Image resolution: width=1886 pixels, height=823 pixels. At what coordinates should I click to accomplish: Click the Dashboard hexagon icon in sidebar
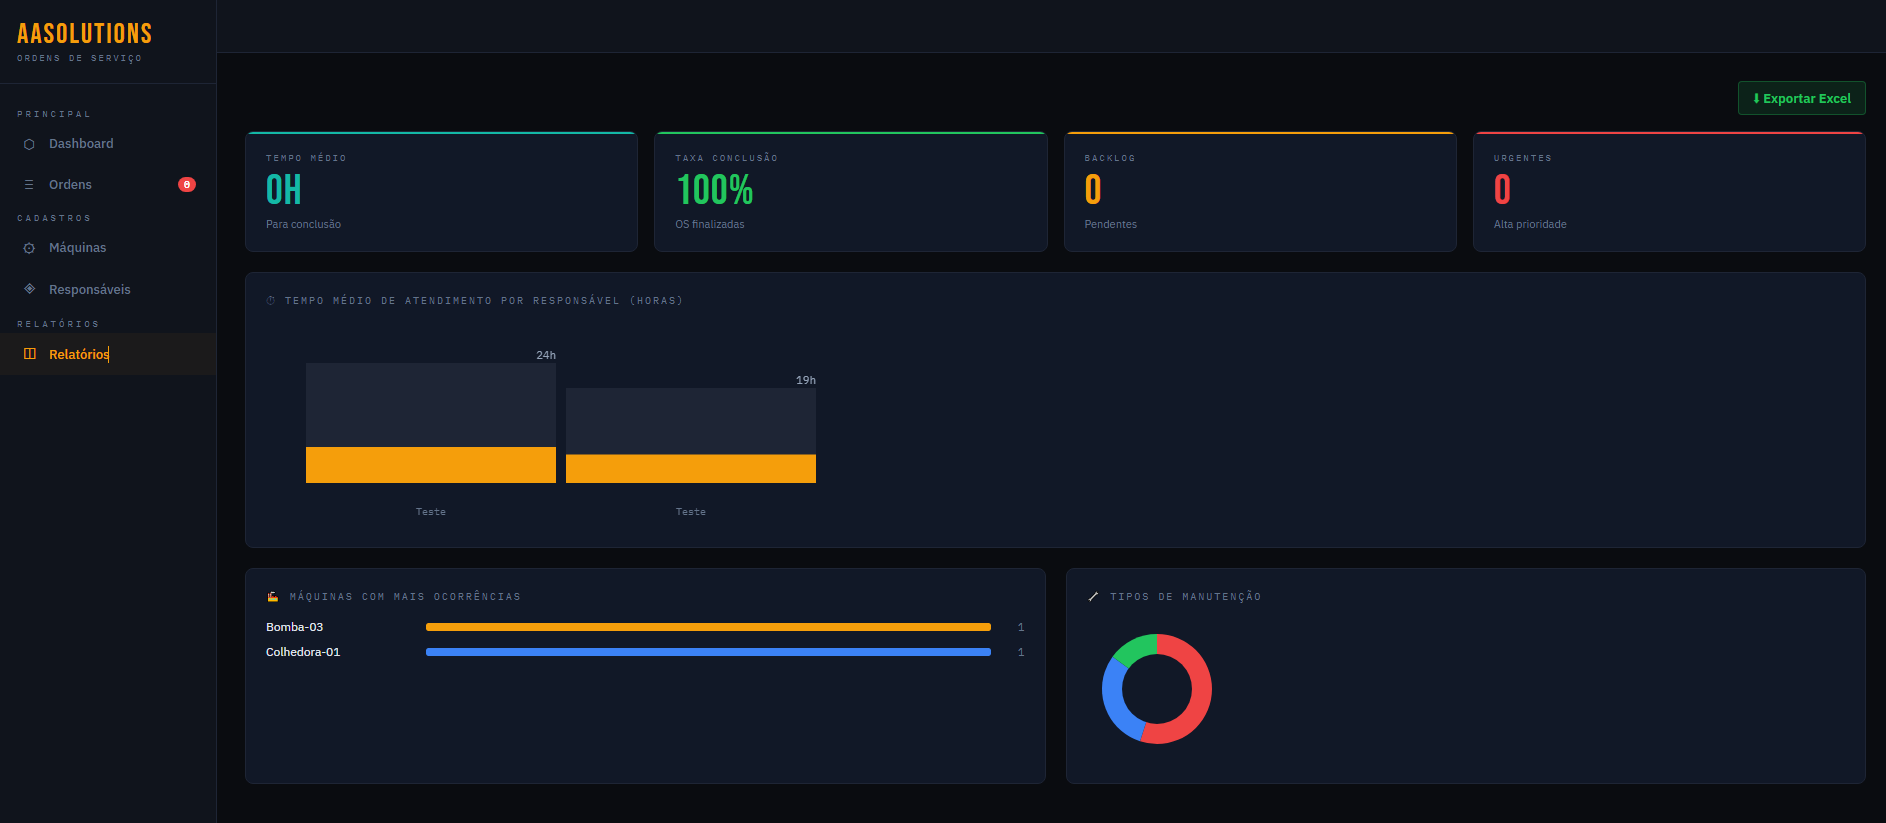(29, 144)
